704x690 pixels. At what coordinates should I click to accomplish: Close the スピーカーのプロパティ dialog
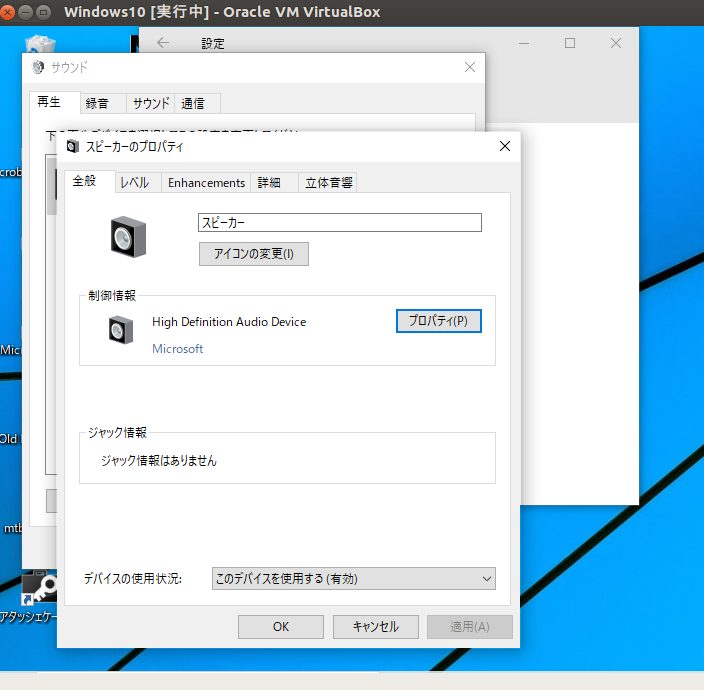(x=505, y=146)
